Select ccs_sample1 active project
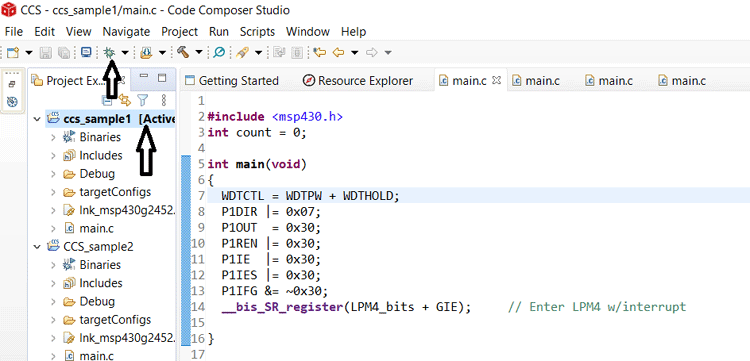Viewport: 750px width, 361px height. pyautogui.click(x=110, y=119)
